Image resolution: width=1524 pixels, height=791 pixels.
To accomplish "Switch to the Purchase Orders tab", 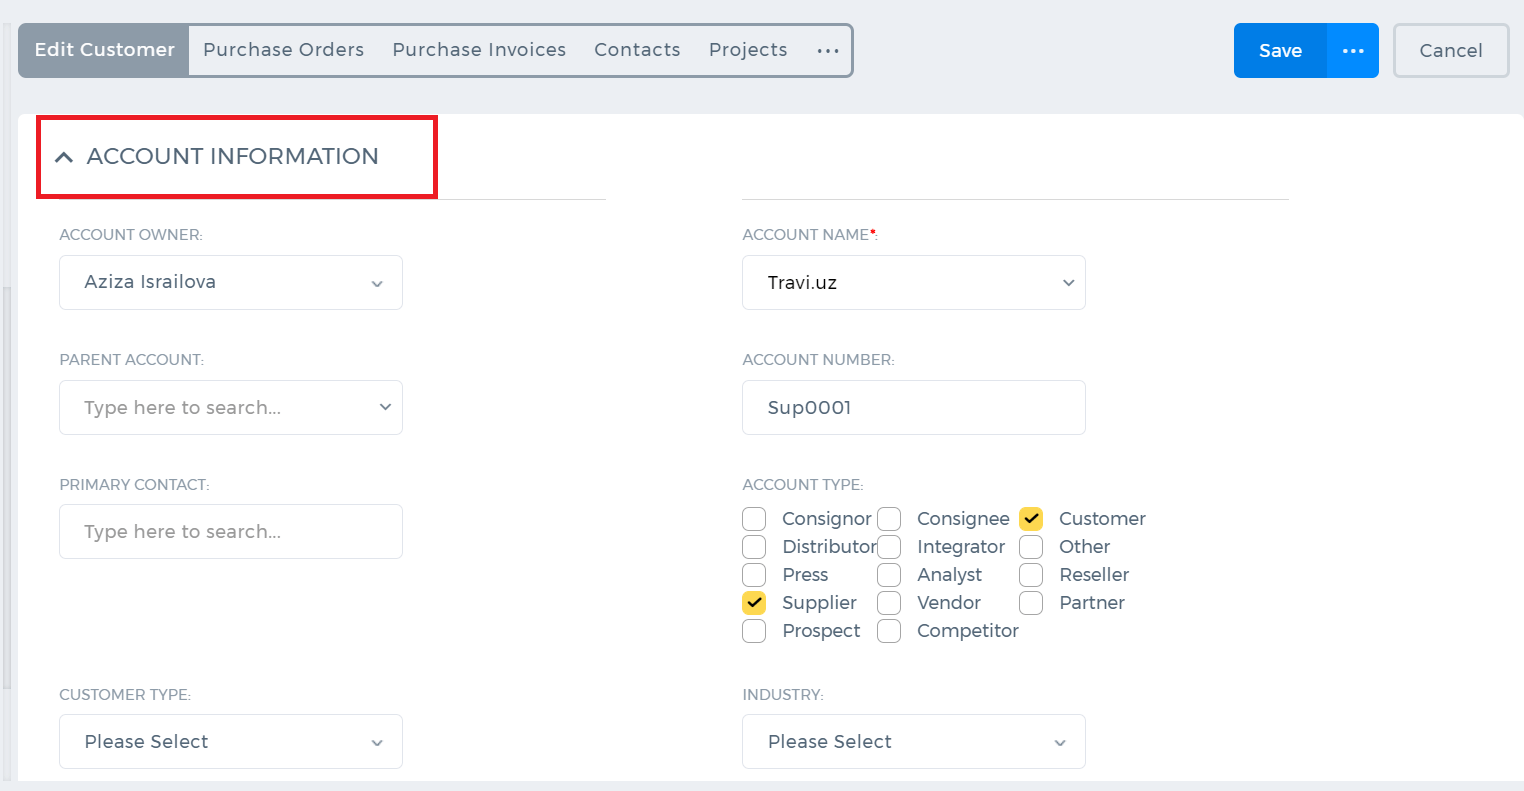I will (284, 50).
